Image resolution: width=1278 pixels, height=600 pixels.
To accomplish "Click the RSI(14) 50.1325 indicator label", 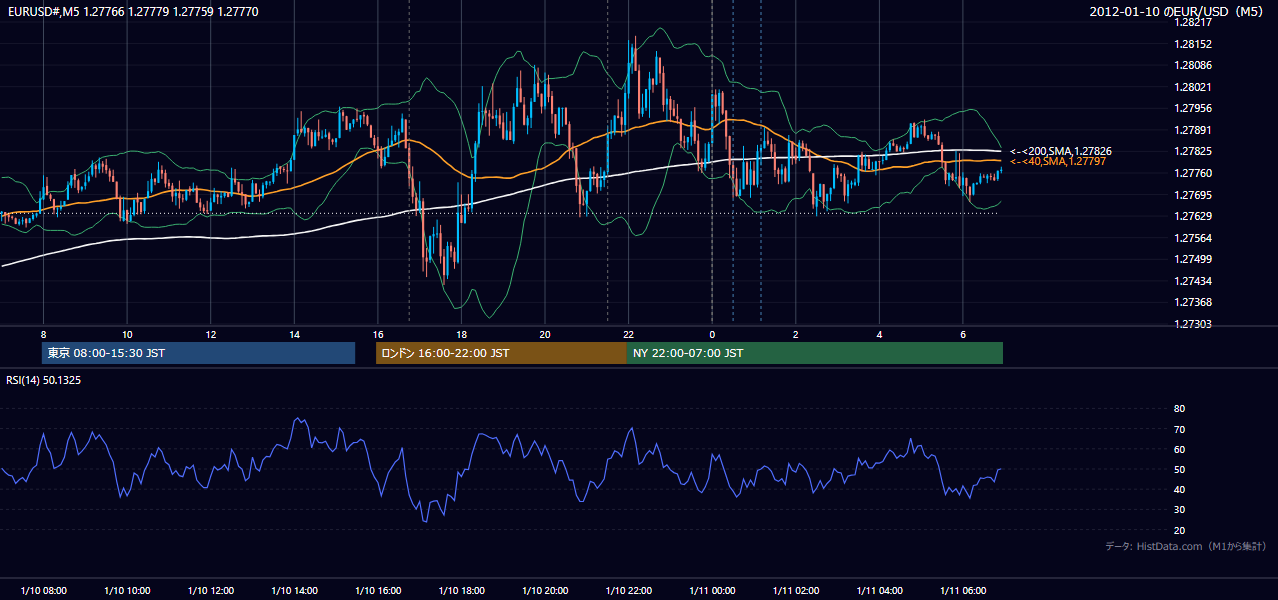I will tap(44, 380).
